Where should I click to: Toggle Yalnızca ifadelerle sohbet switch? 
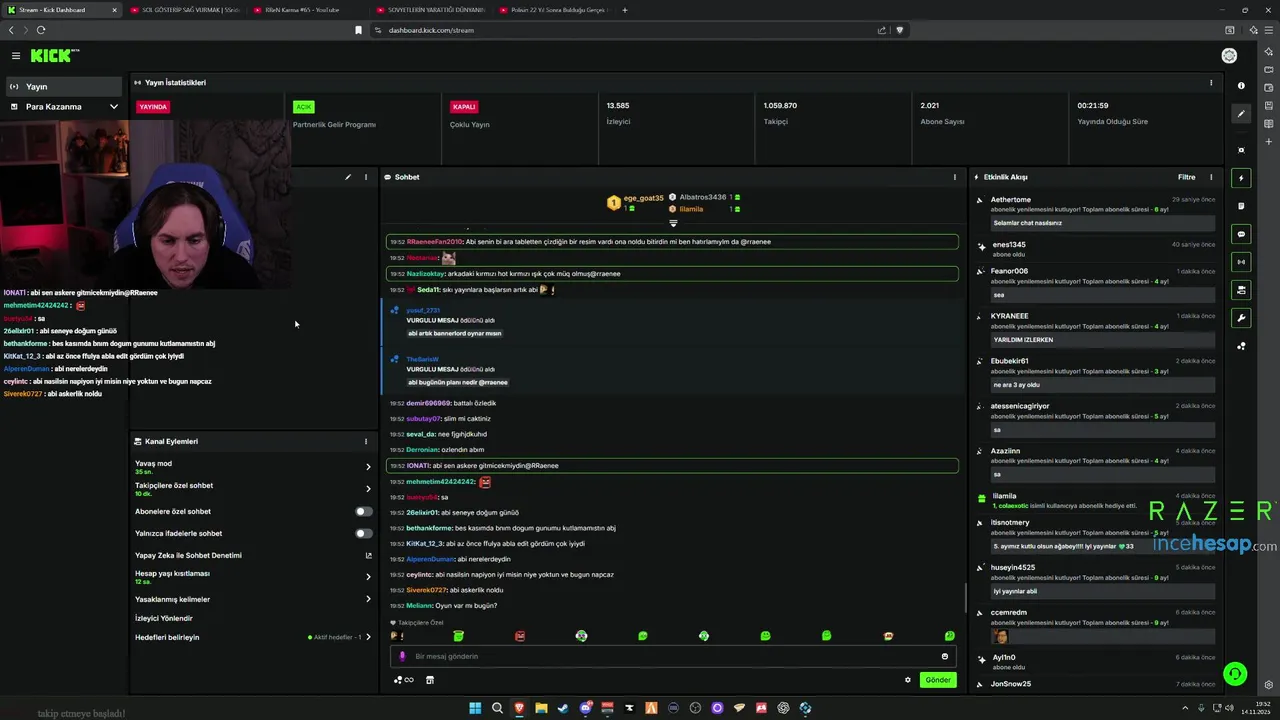364,533
